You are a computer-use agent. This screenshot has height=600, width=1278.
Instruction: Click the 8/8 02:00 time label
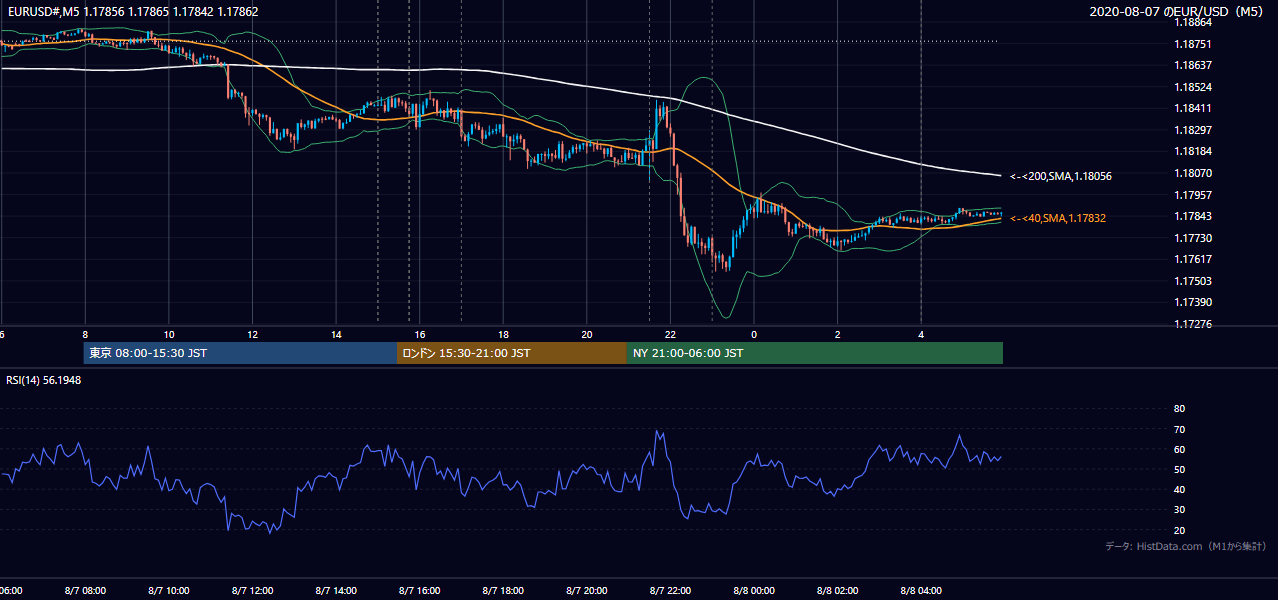tap(838, 591)
